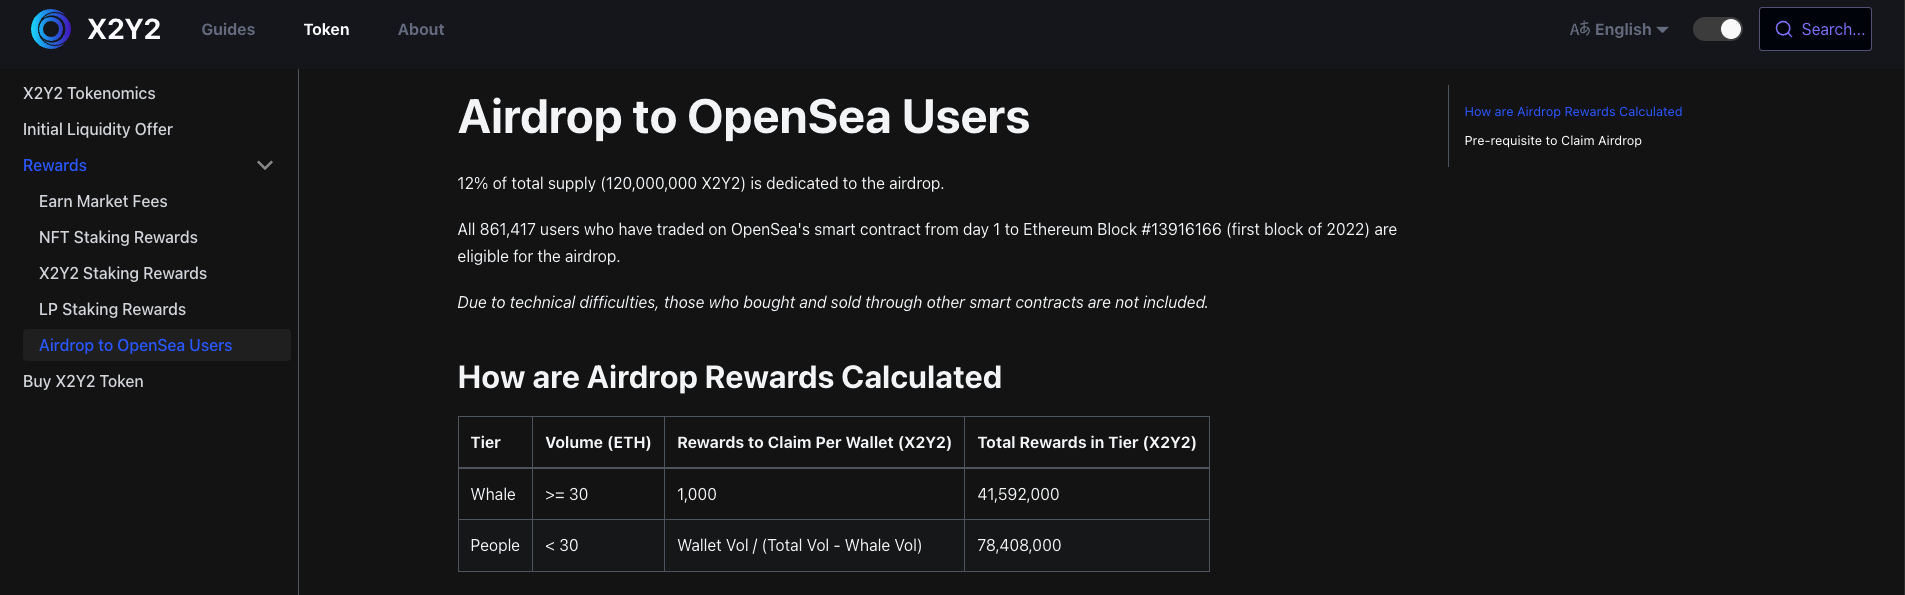Open the Guides nav tab

[x=228, y=30]
